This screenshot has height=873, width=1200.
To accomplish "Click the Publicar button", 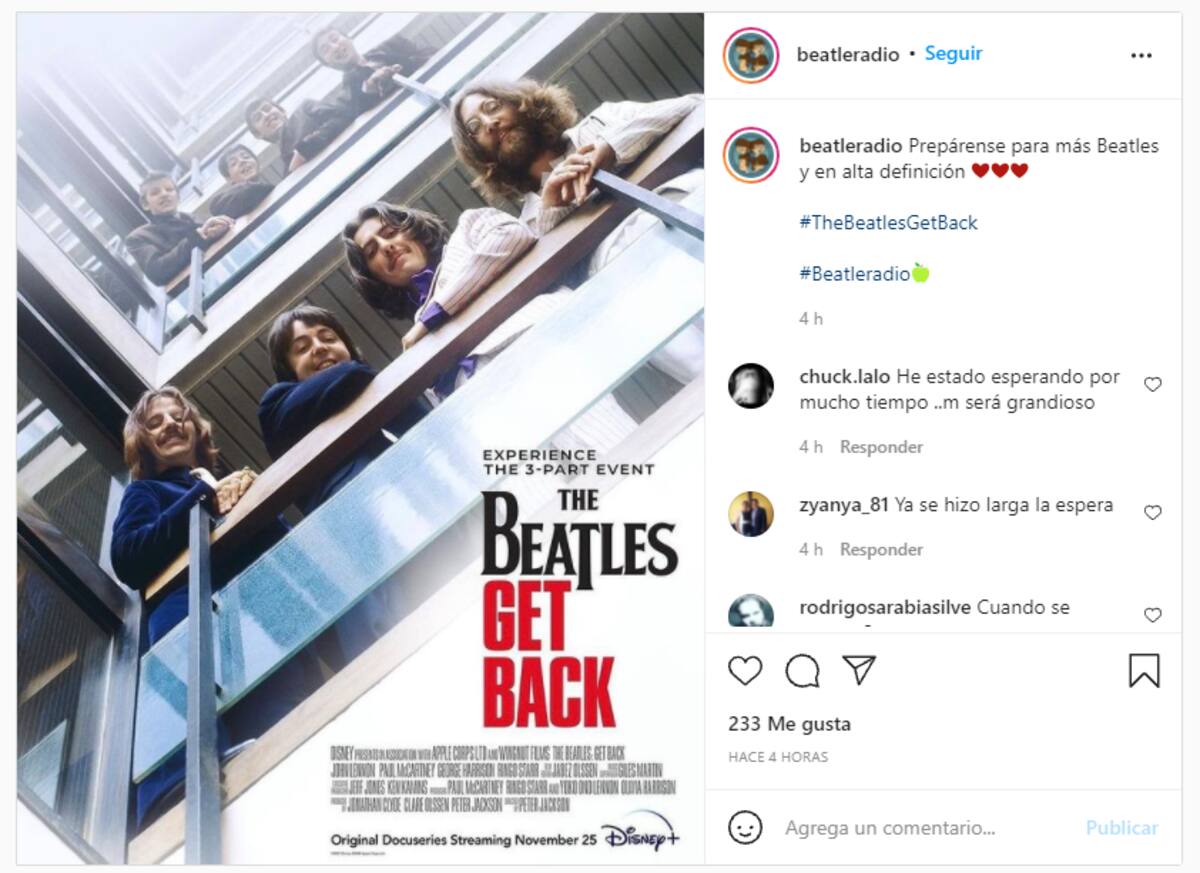I will click(x=1122, y=828).
